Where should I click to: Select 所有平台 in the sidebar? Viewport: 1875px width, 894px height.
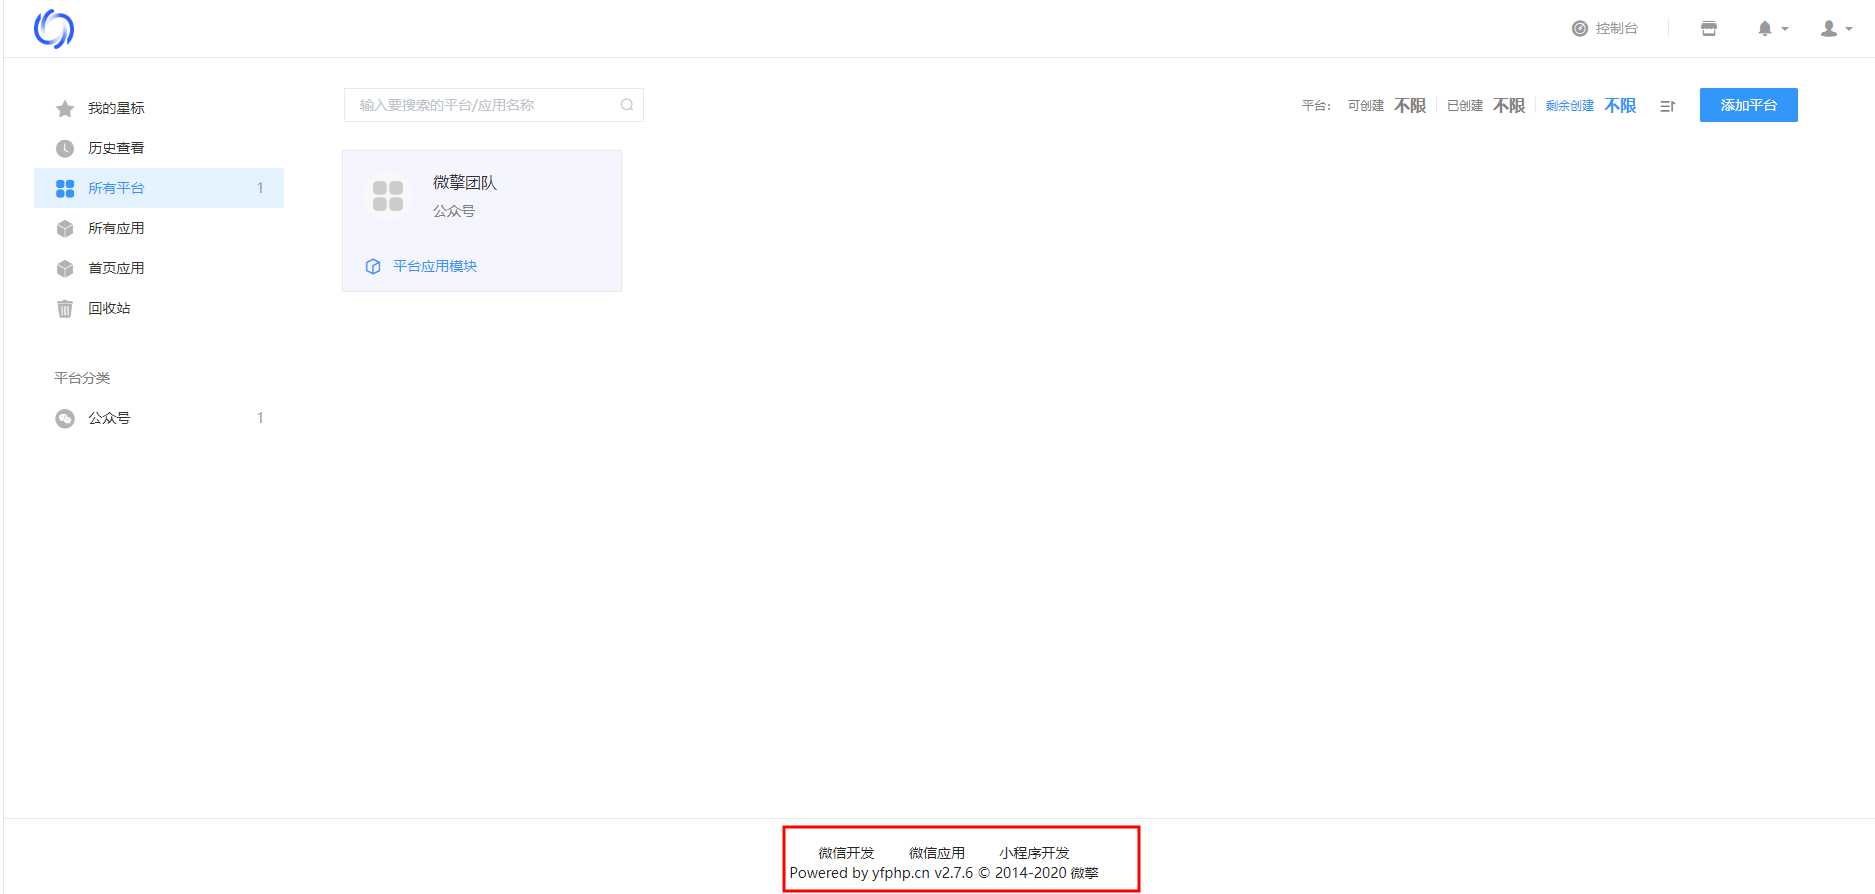[x=159, y=188]
